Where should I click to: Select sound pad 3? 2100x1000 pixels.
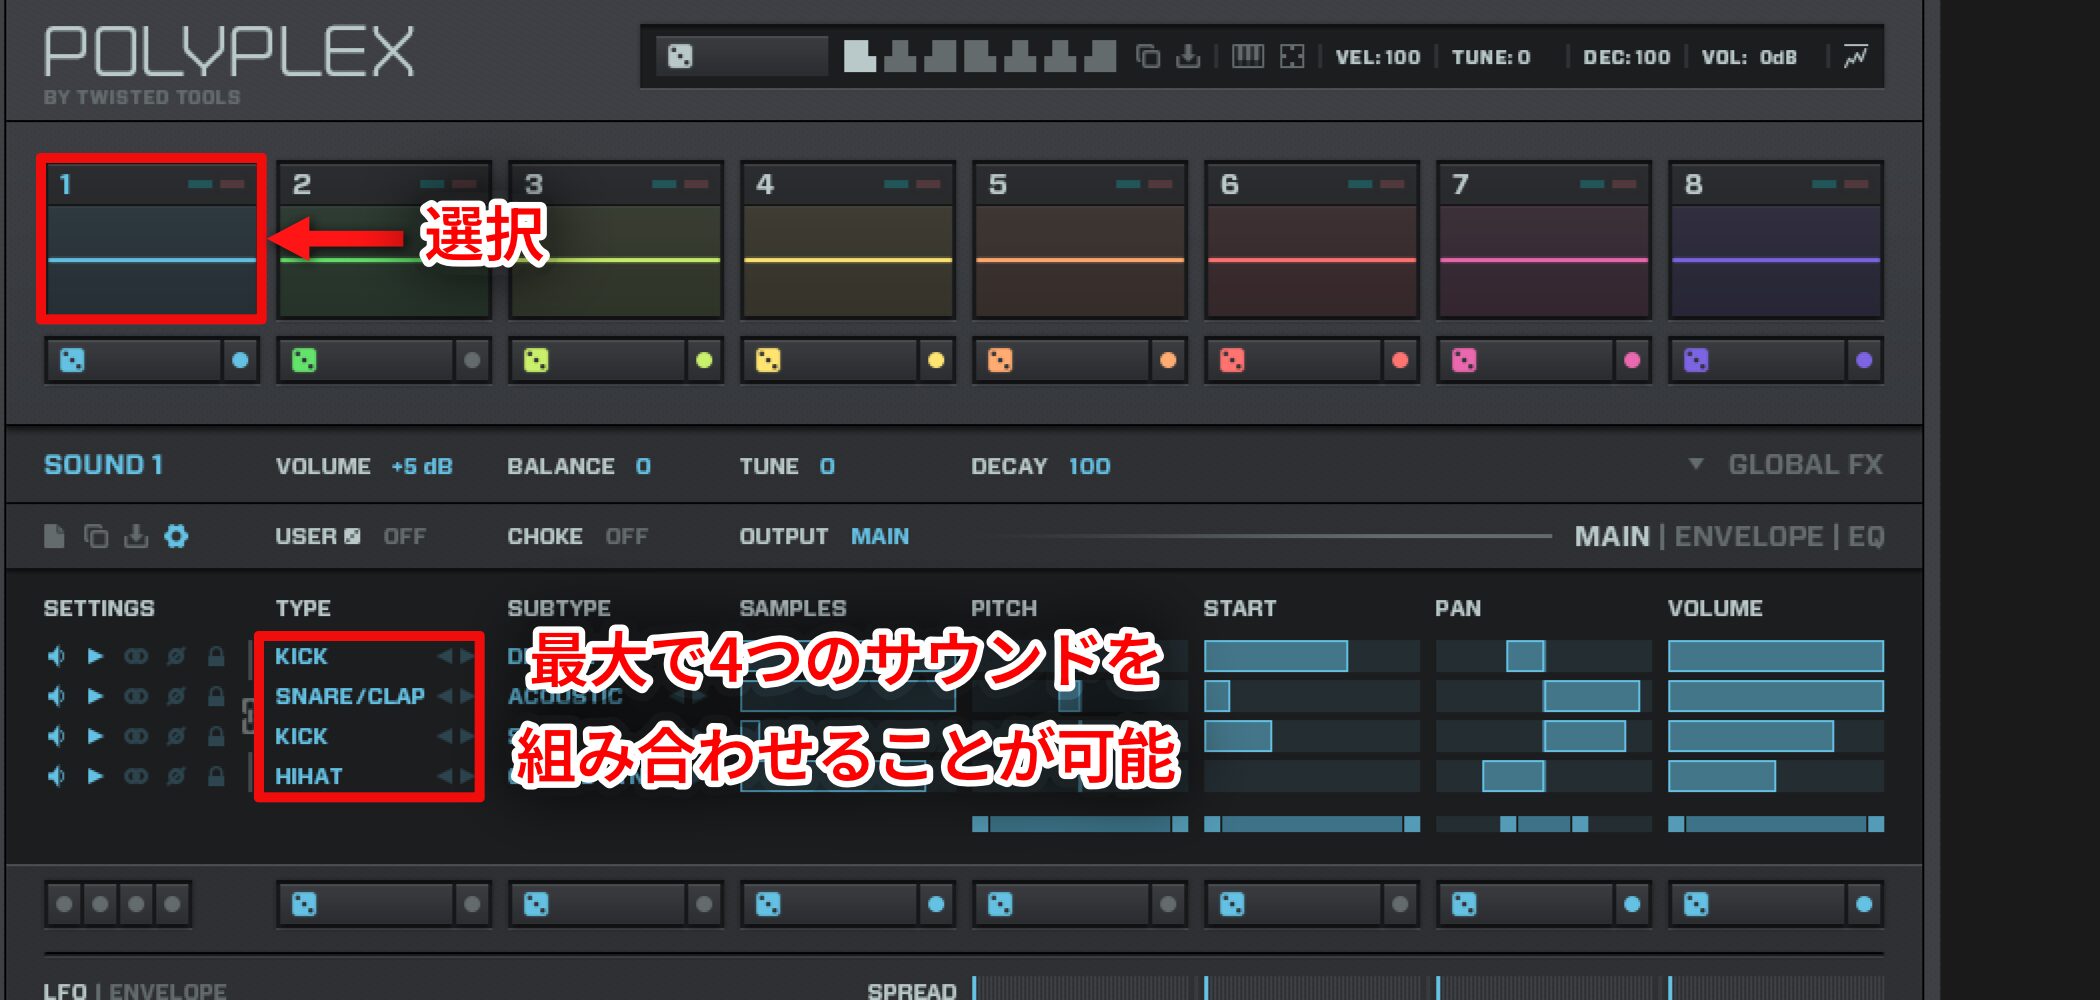616,240
